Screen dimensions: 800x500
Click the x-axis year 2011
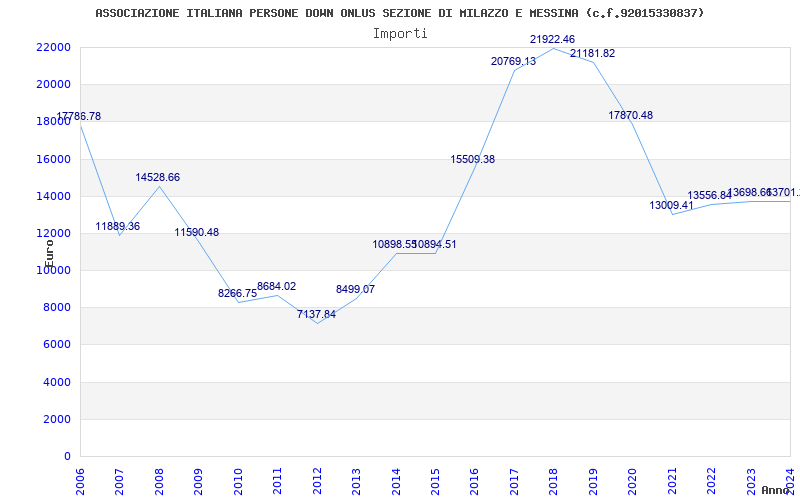(278, 481)
